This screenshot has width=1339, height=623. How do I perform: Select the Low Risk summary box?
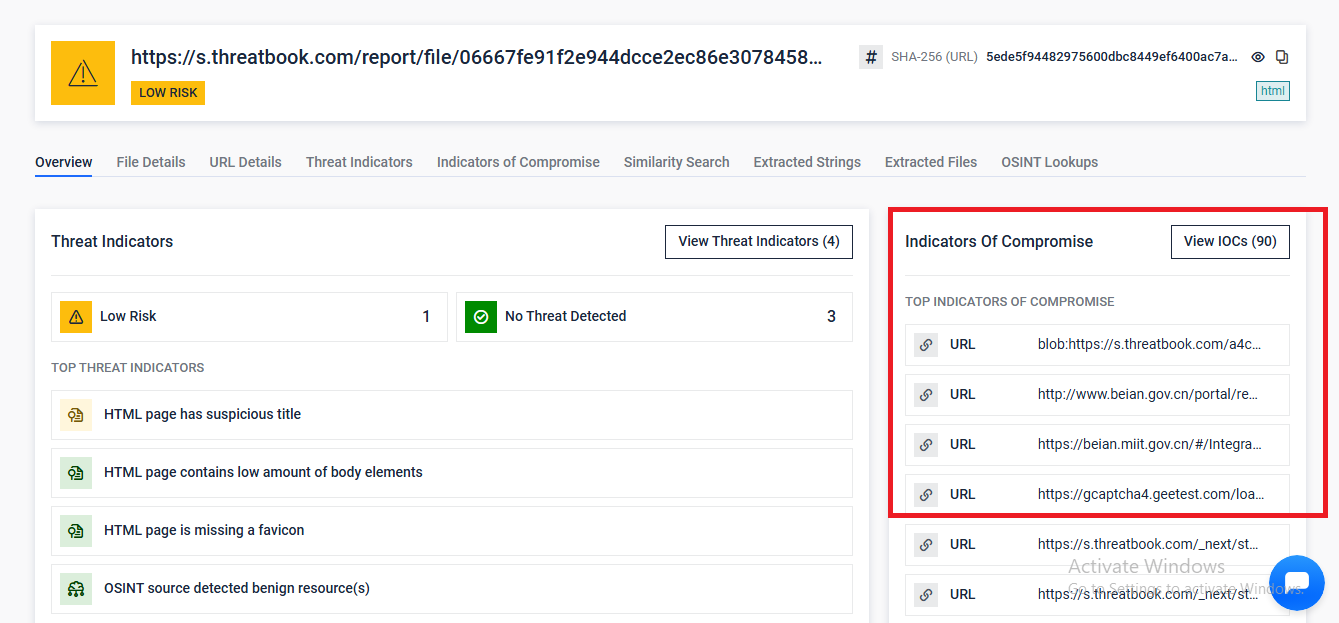[x=249, y=317]
